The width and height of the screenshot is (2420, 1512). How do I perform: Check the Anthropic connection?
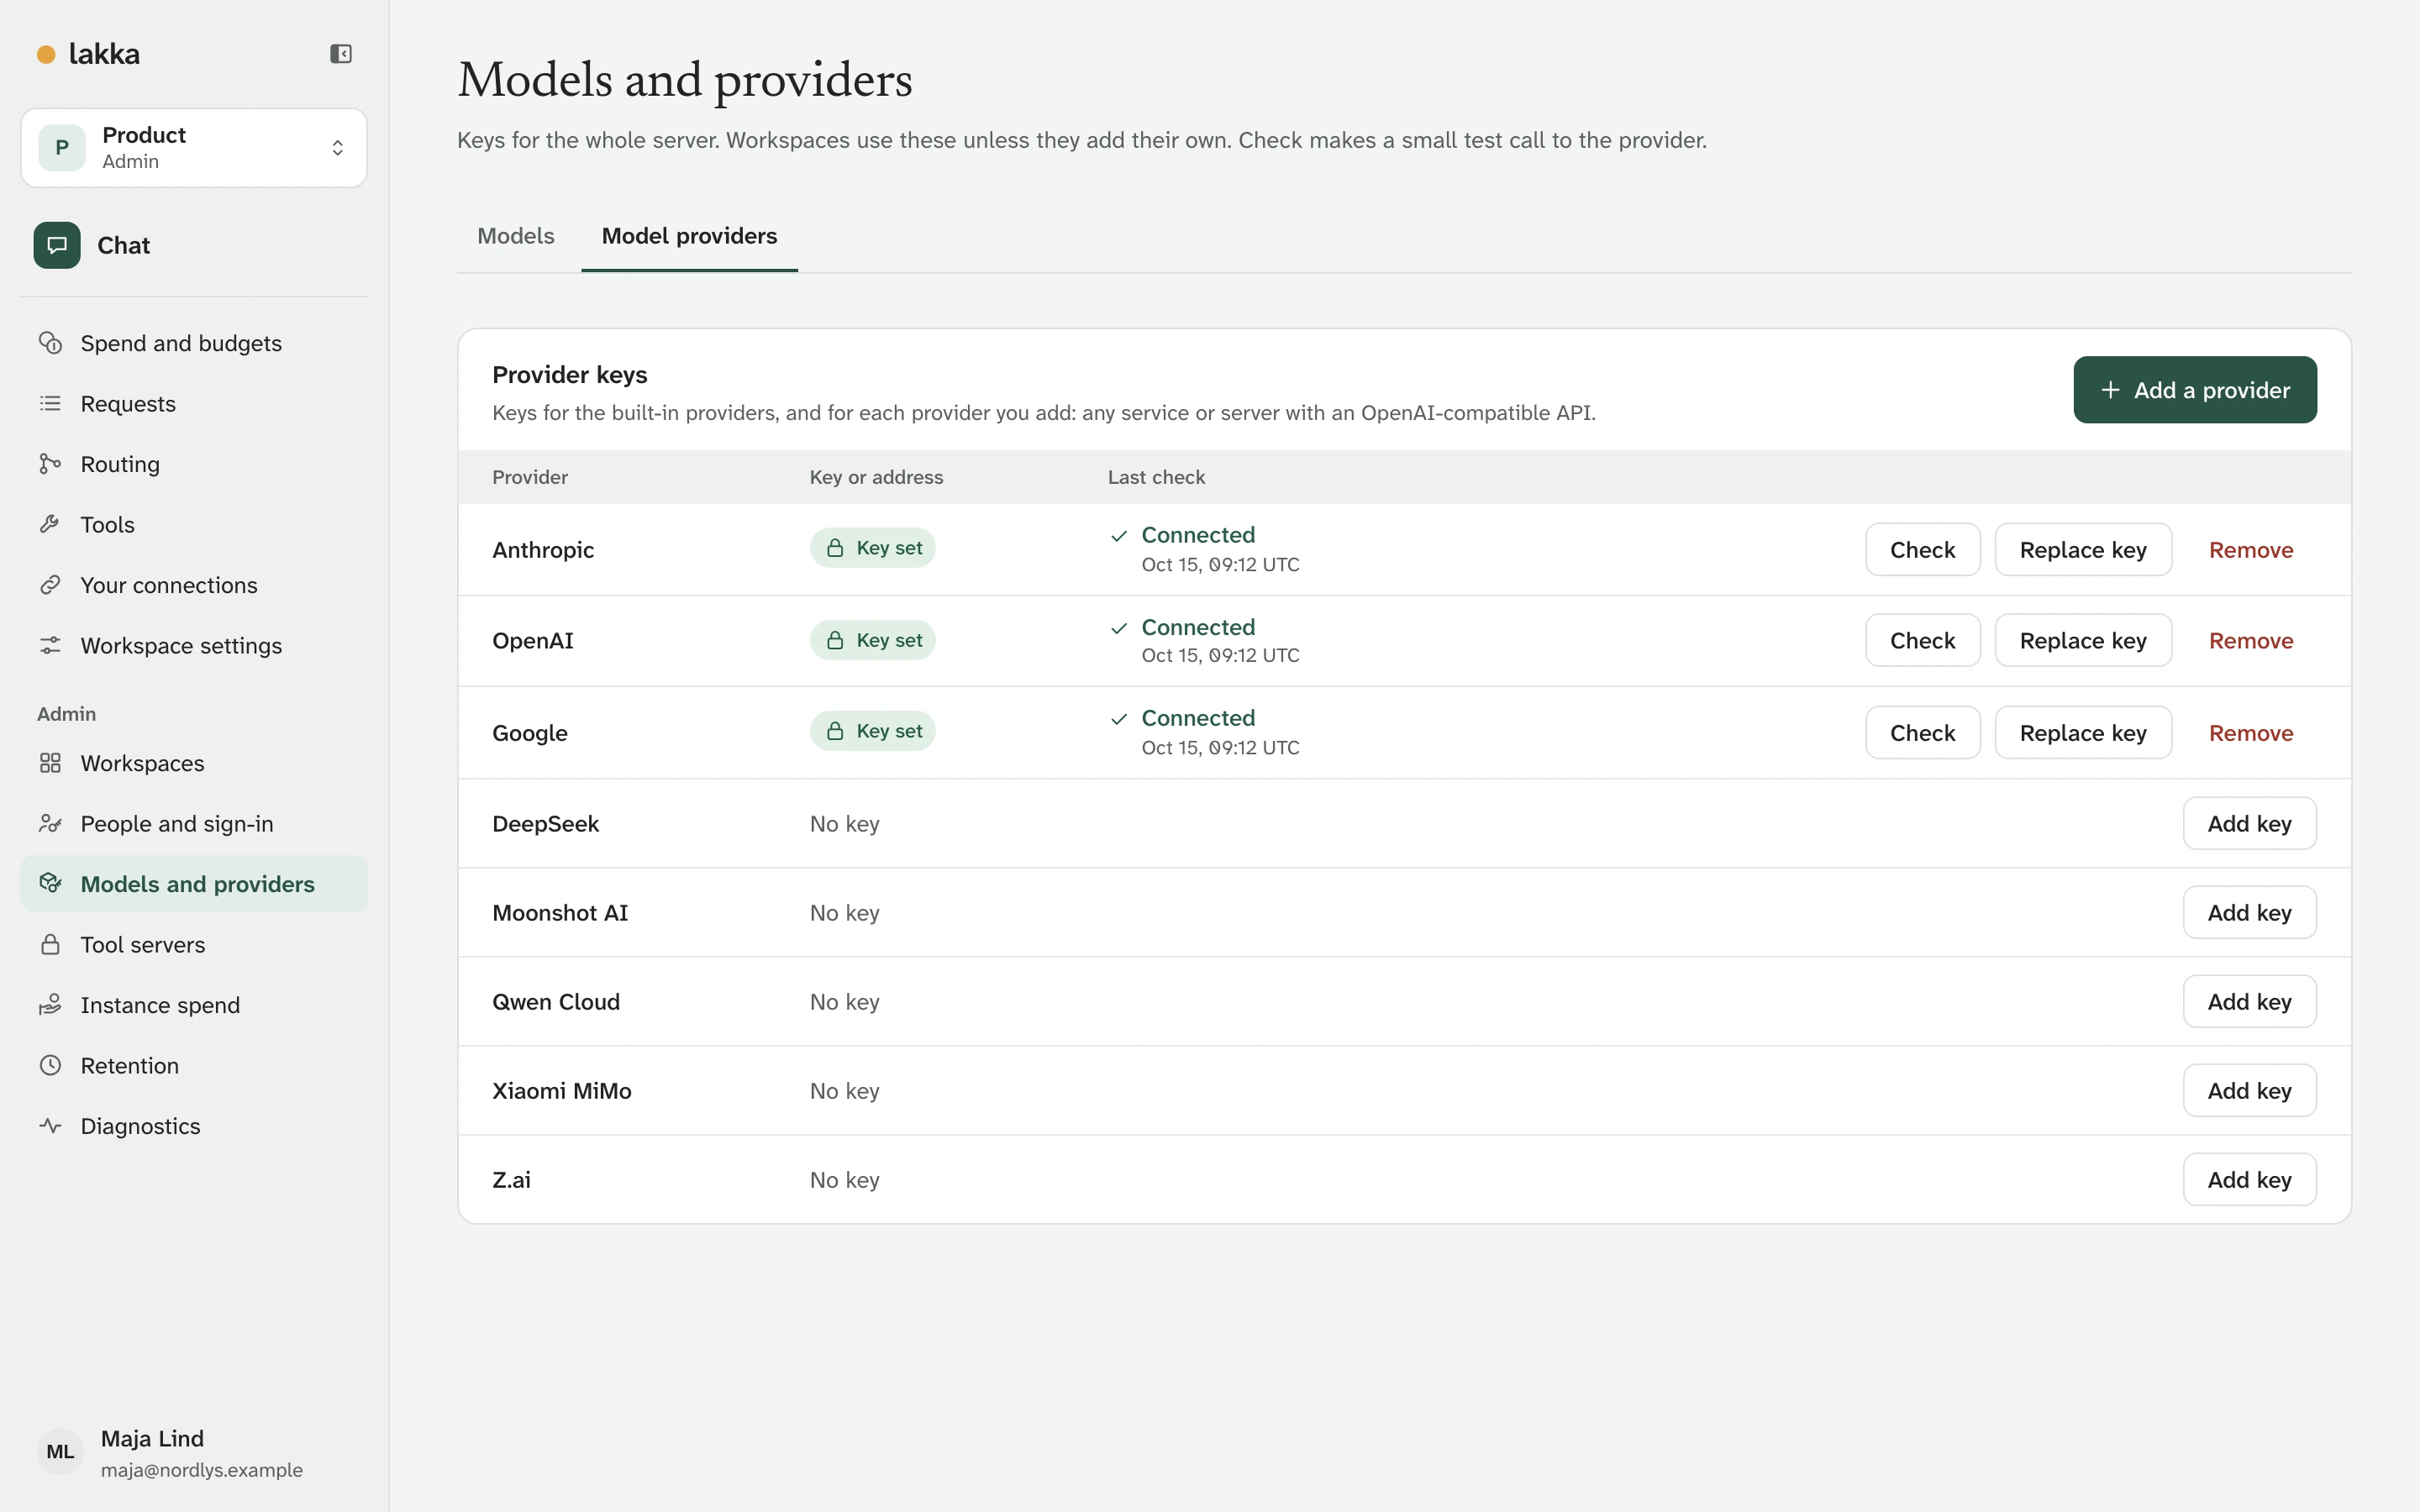click(x=1922, y=550)
